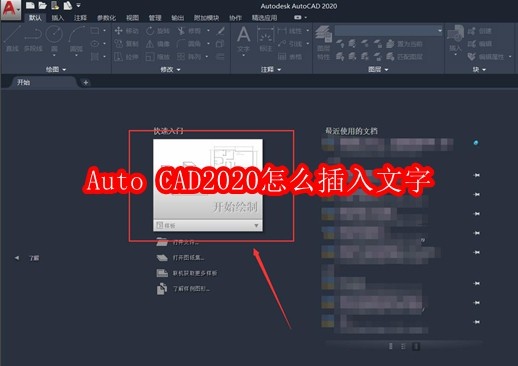Toggle the blue pin on the first recent document
The width and height of the screenshot is (518, 366).
point(476,143)
